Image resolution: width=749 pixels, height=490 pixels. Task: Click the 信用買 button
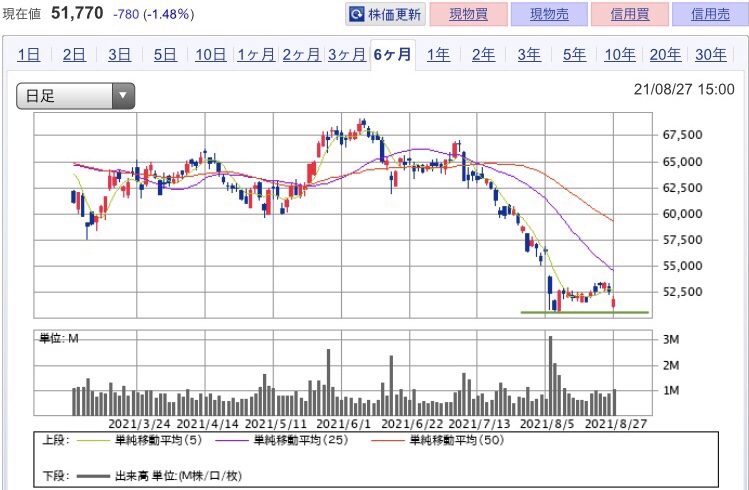tap(630, 14)
